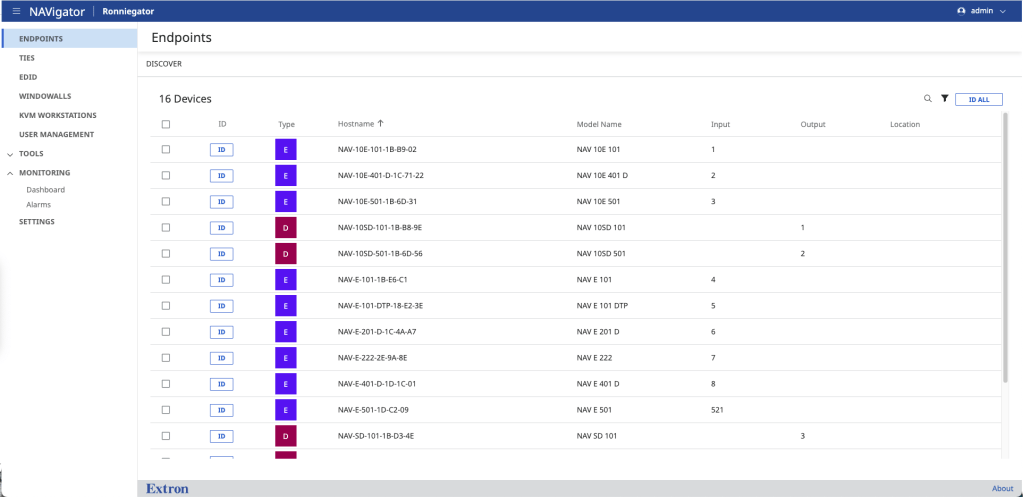Check the box for NAV-E-222-2E-9A-8E
This screenshot has width=1023, height=497.
coord(166,358)
